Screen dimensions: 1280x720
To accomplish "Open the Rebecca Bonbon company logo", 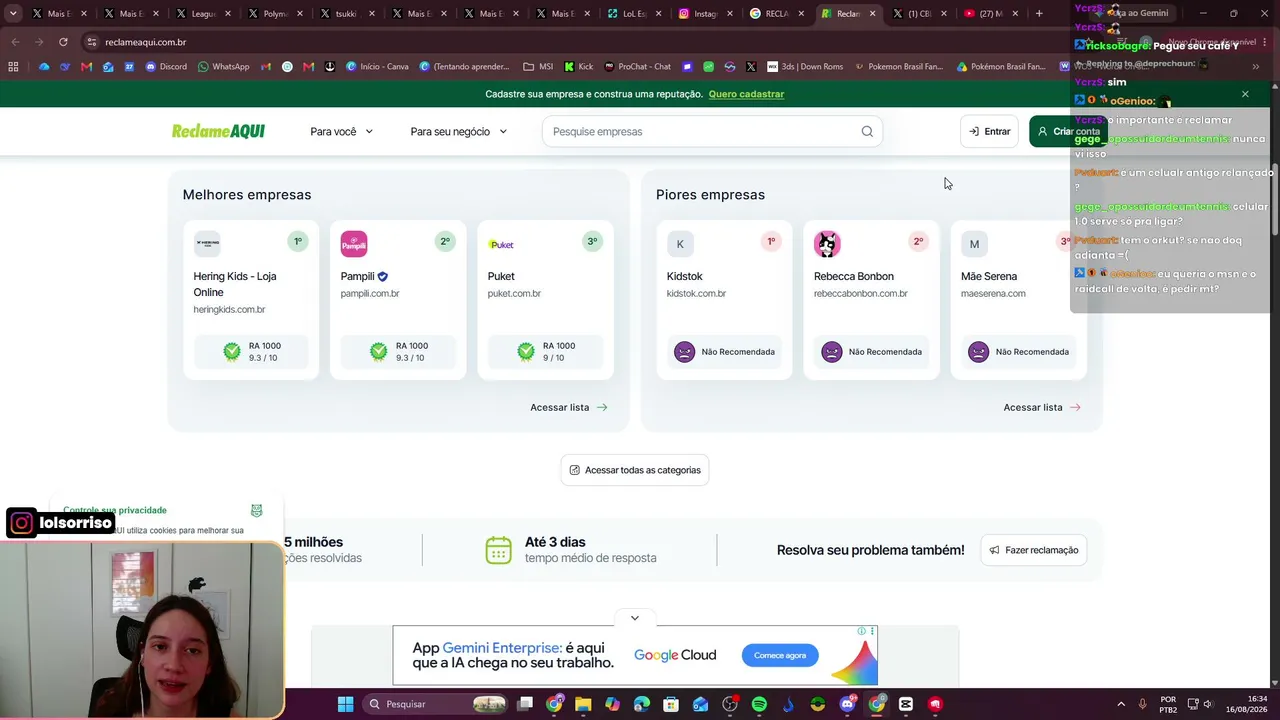I will [x=827, y=244].
